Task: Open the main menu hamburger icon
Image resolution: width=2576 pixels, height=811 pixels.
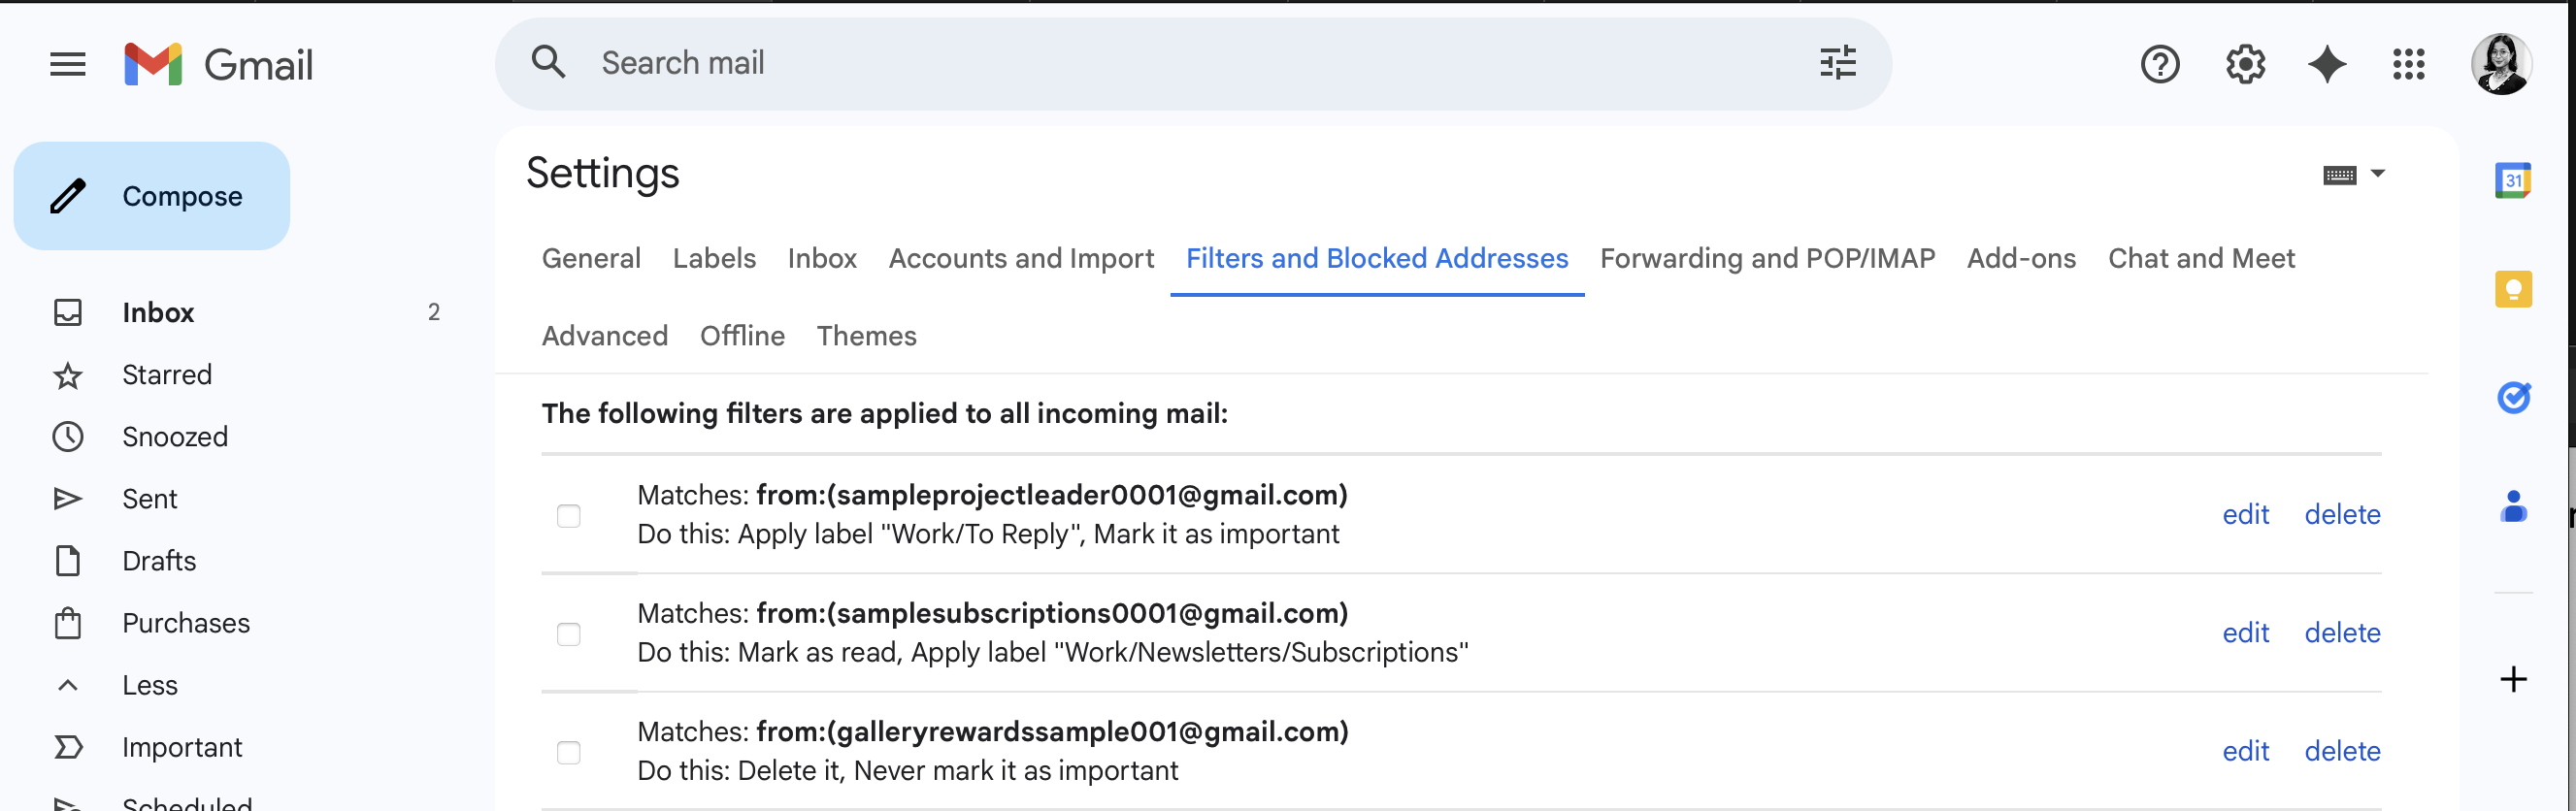Action: [x=68, y=65]
